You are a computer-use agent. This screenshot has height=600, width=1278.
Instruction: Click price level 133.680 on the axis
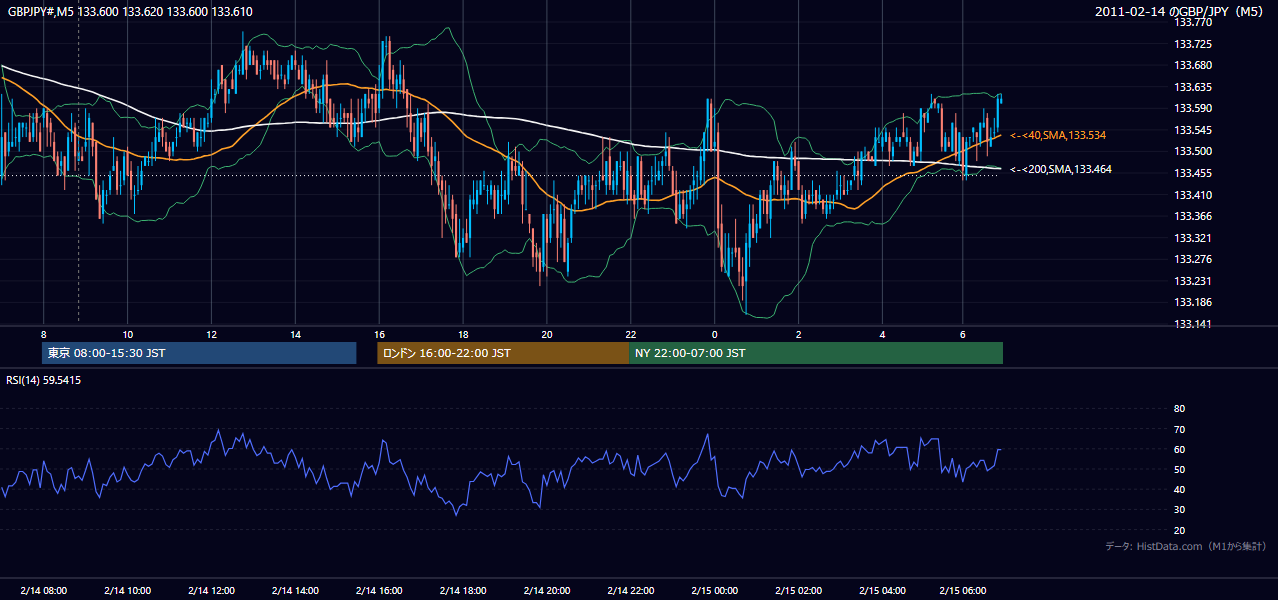(1192, 65)
